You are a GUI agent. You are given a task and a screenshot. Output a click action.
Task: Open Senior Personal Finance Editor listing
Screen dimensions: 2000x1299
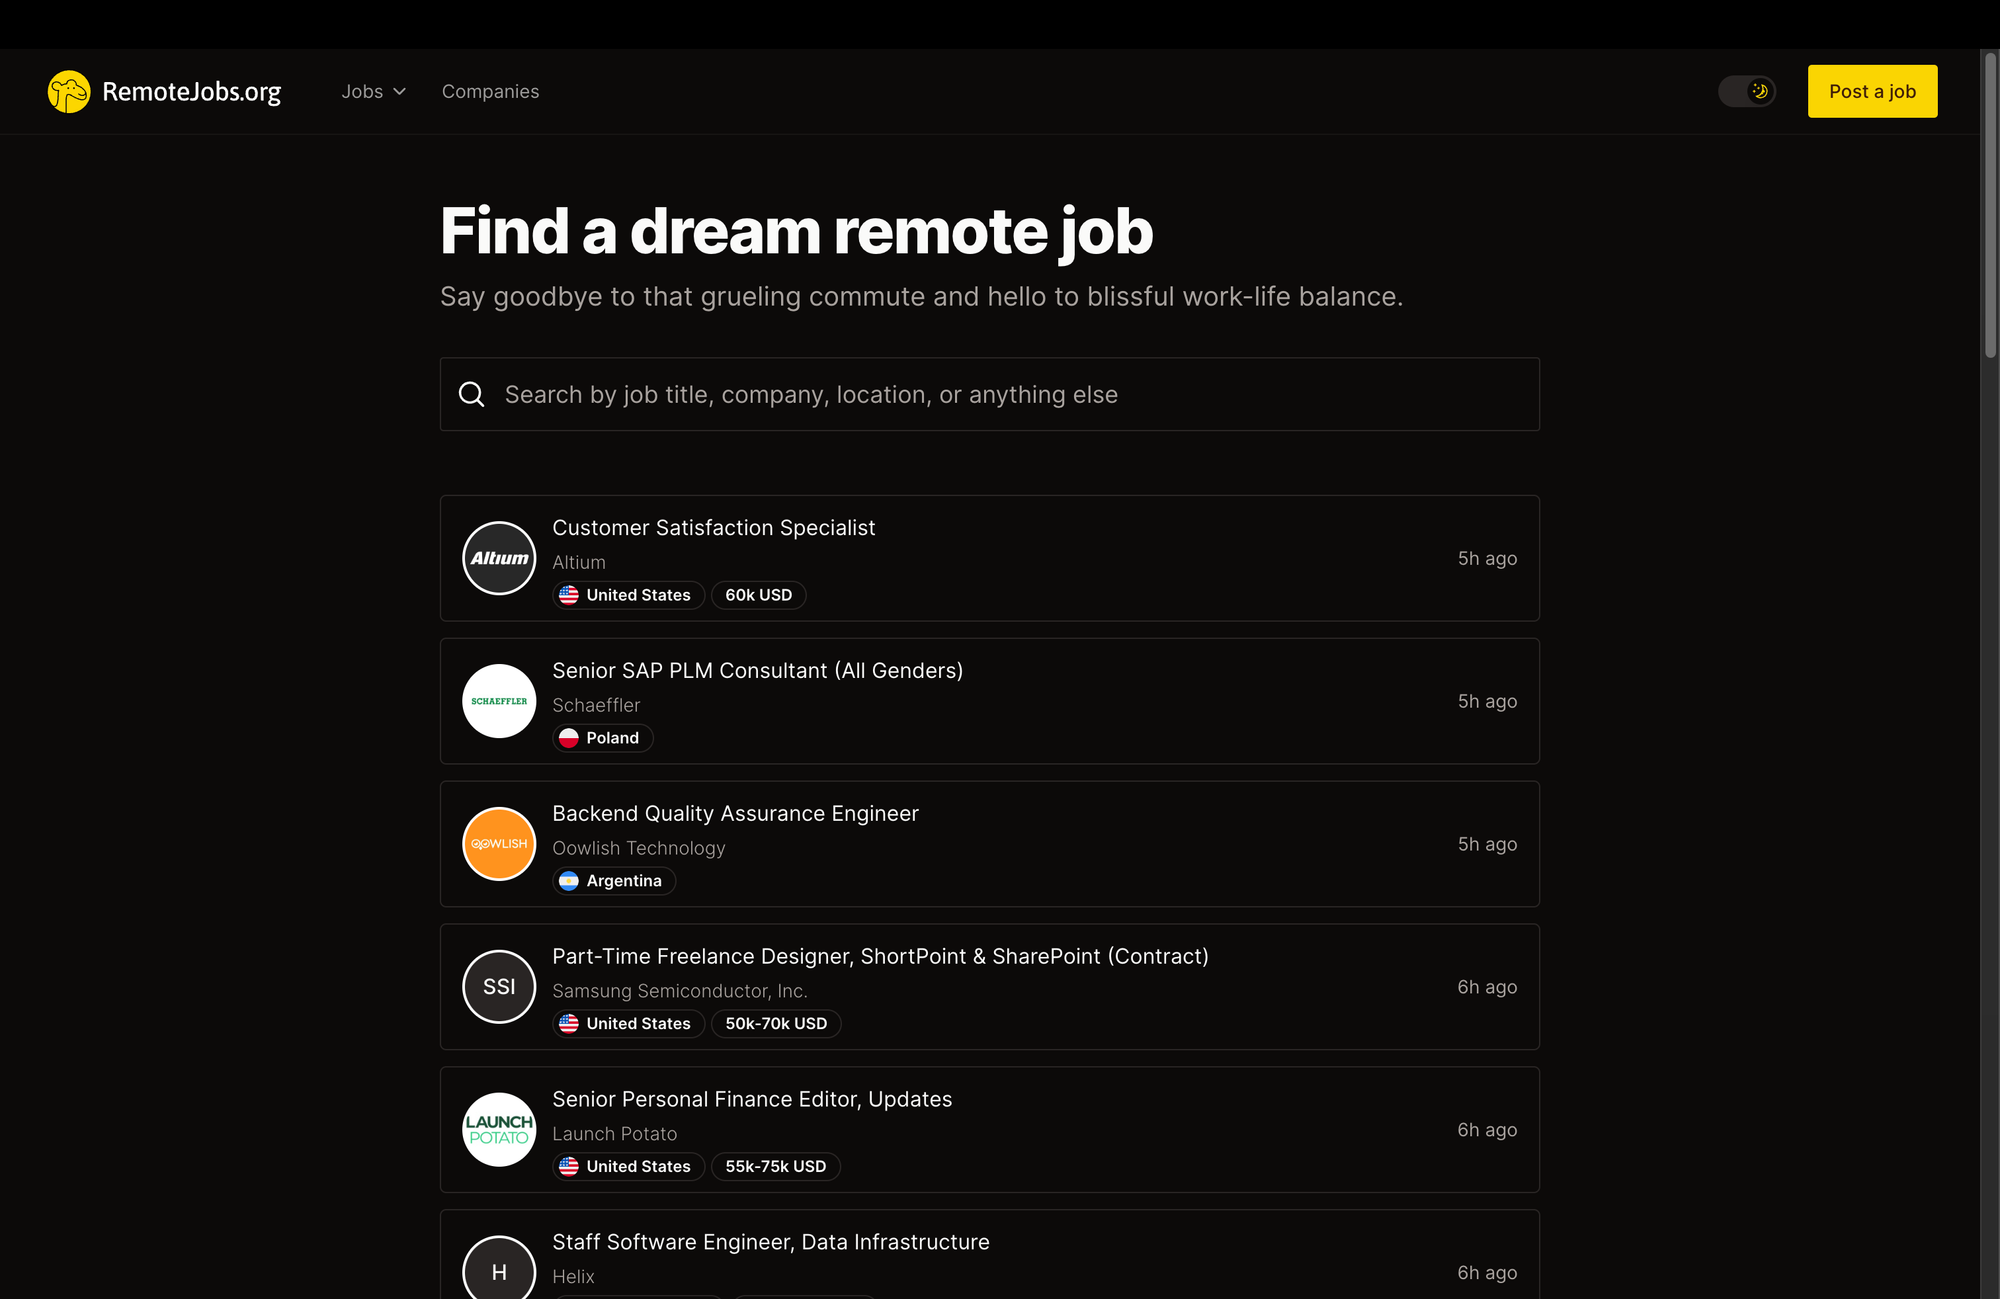(x=752, y=1100)
